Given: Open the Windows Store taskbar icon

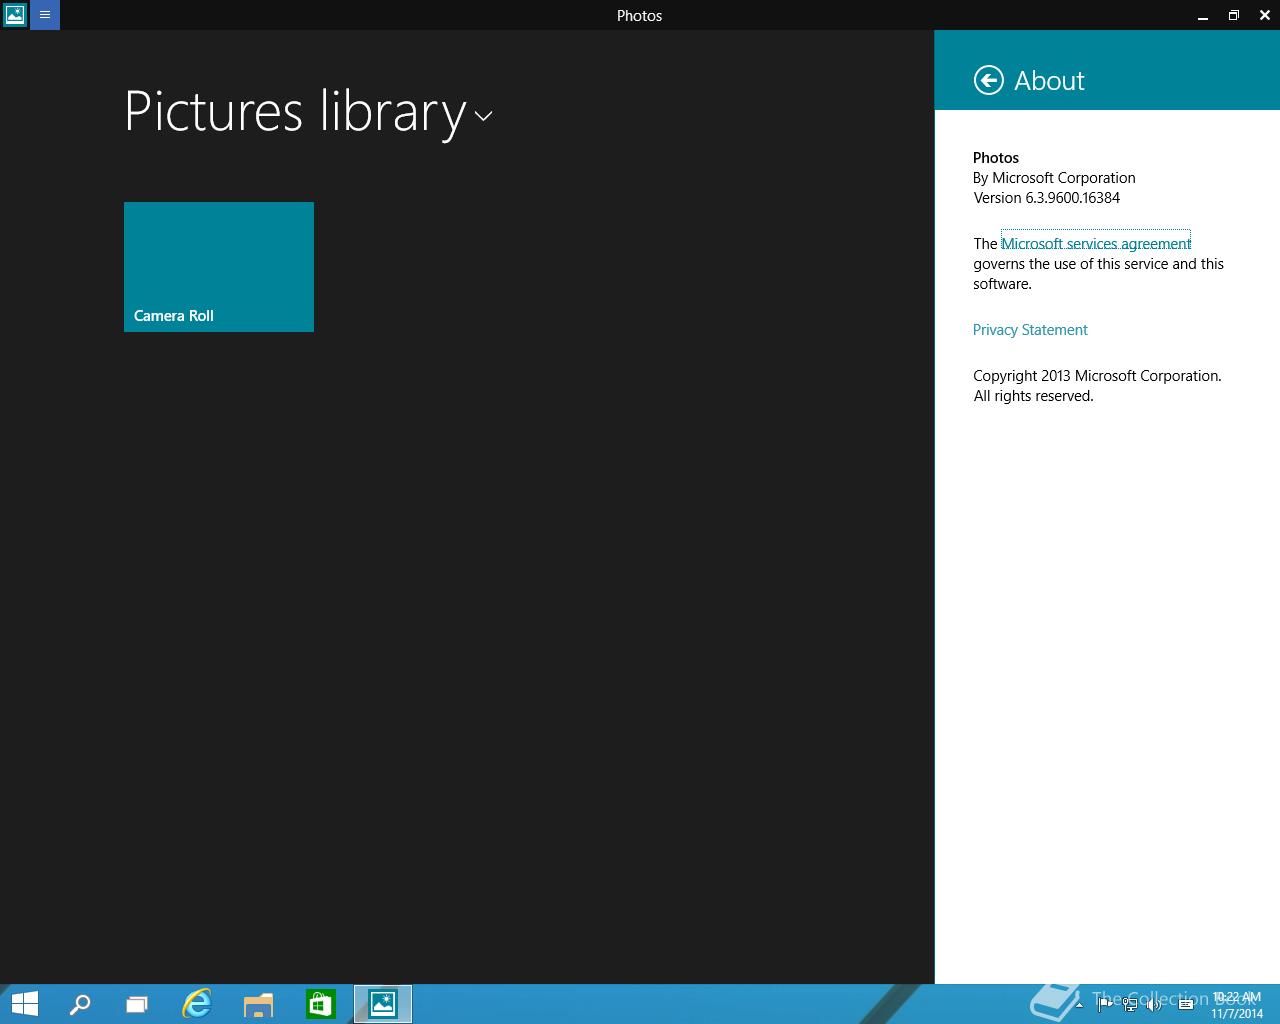Looking at the screenshot, I should point(320,1004).
